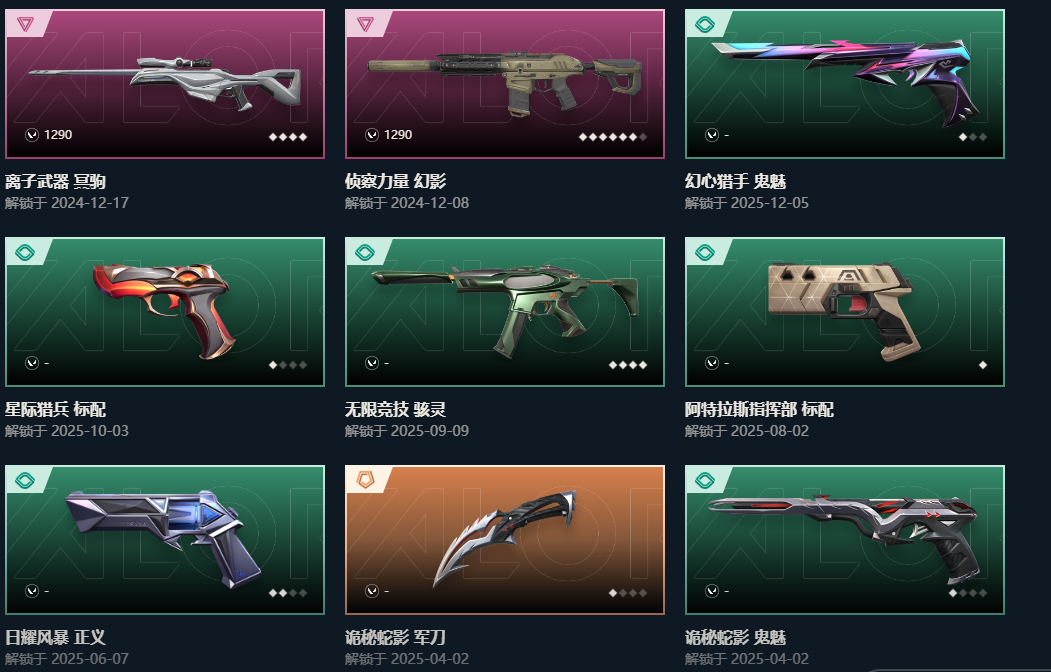The image size is (1051, 672).
Task: Click the green tier badge on 星际猎兵 标配 card
Action: pyautogui.click(x=25, y=253)
